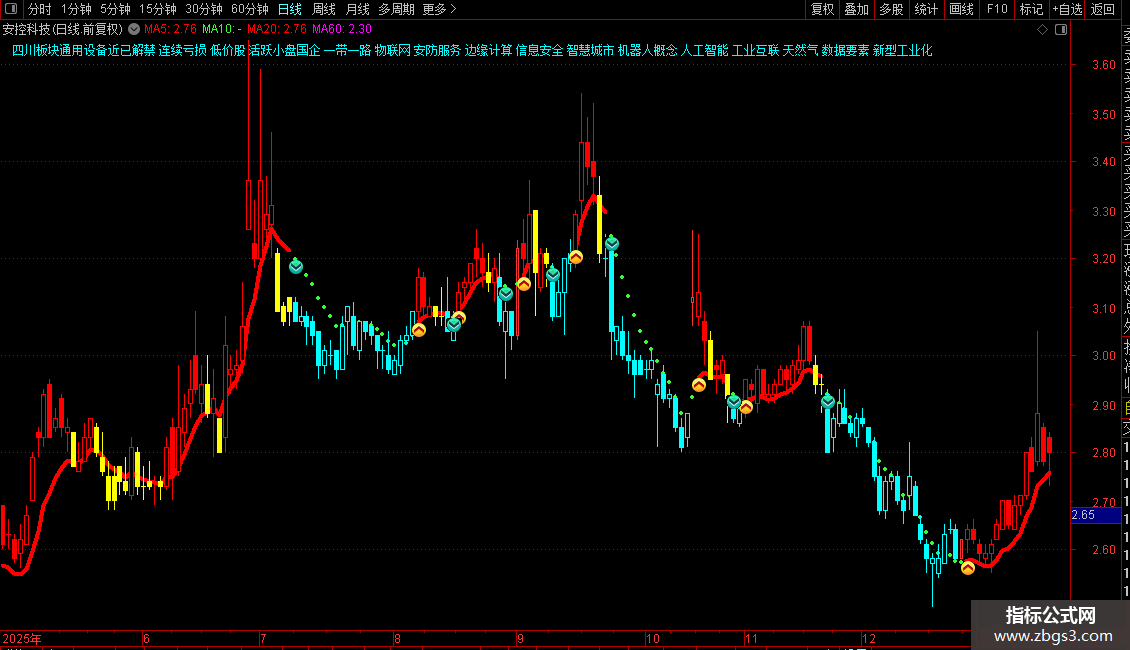Toggle the right info panel icon
The height and width of the screenshot is (650, 1130).
pyautogui.click(x=1061, y=30)
